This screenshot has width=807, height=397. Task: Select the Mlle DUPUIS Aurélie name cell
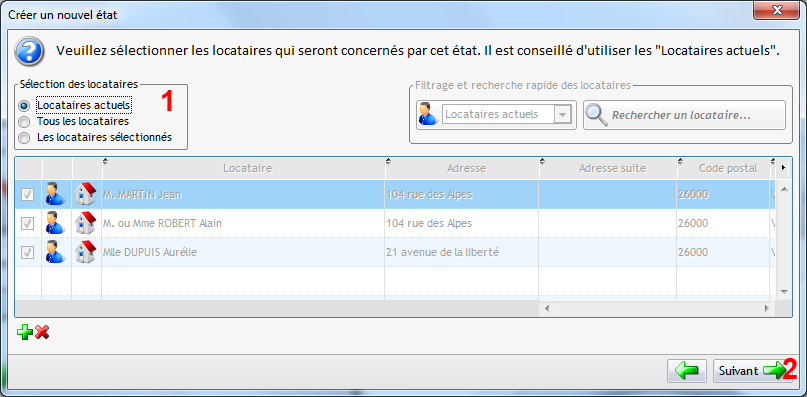243,252
